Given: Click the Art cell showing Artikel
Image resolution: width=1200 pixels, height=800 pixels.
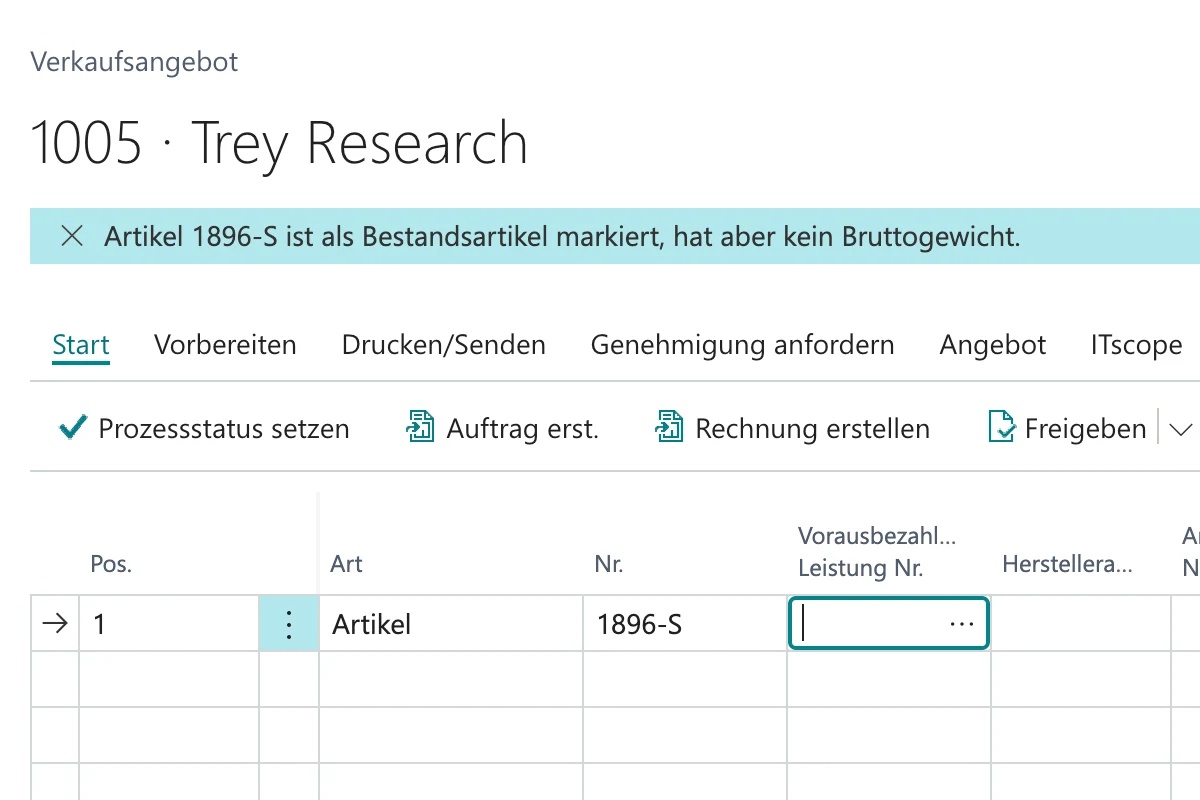Looking at the screenshot, I should [x=451, y=624].
